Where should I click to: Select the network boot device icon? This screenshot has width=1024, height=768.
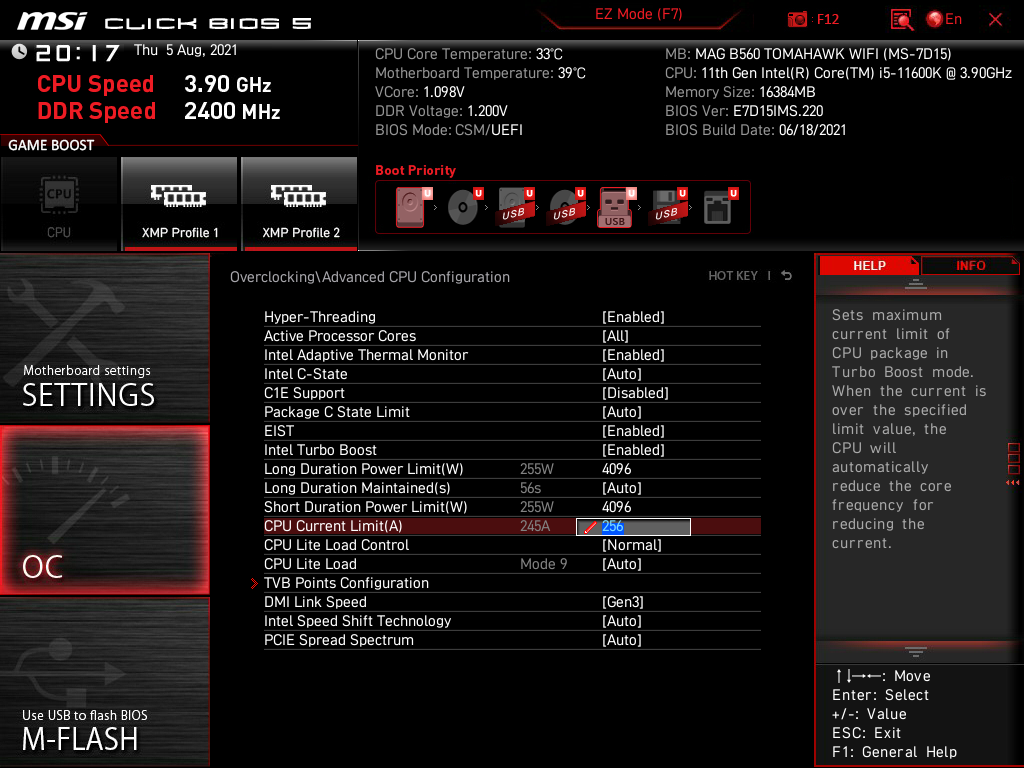(x=720, y=207)
